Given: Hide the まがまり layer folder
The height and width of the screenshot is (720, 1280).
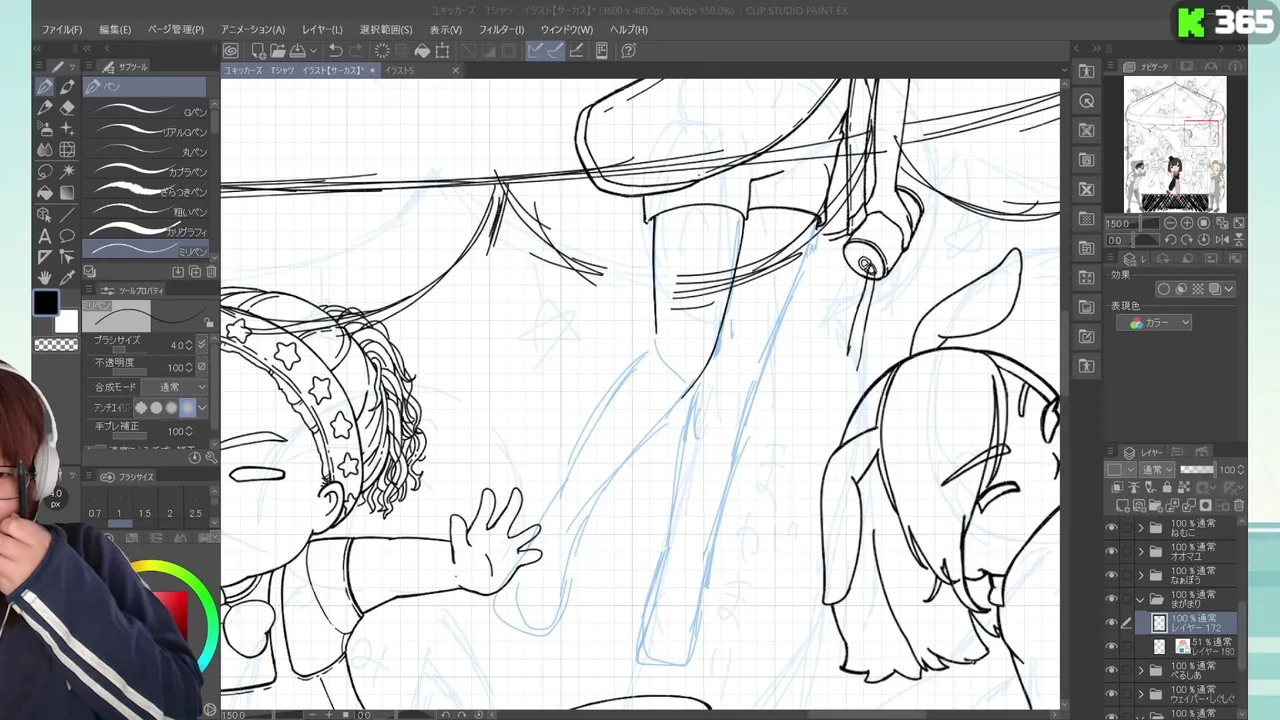Looking at the screenshot, I should click(x=1111, y=599).
